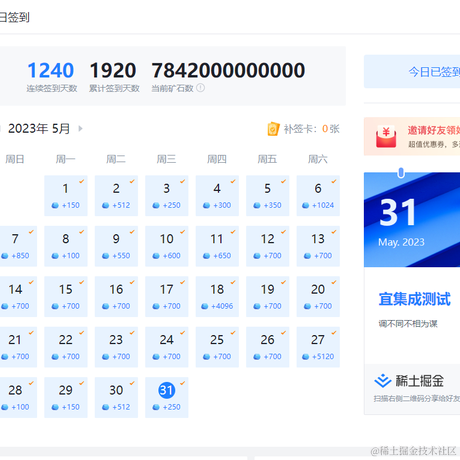Click the 今日已签到 button
Image resolution: width=460 pixels, height=460 pixels.
[412, 72]
